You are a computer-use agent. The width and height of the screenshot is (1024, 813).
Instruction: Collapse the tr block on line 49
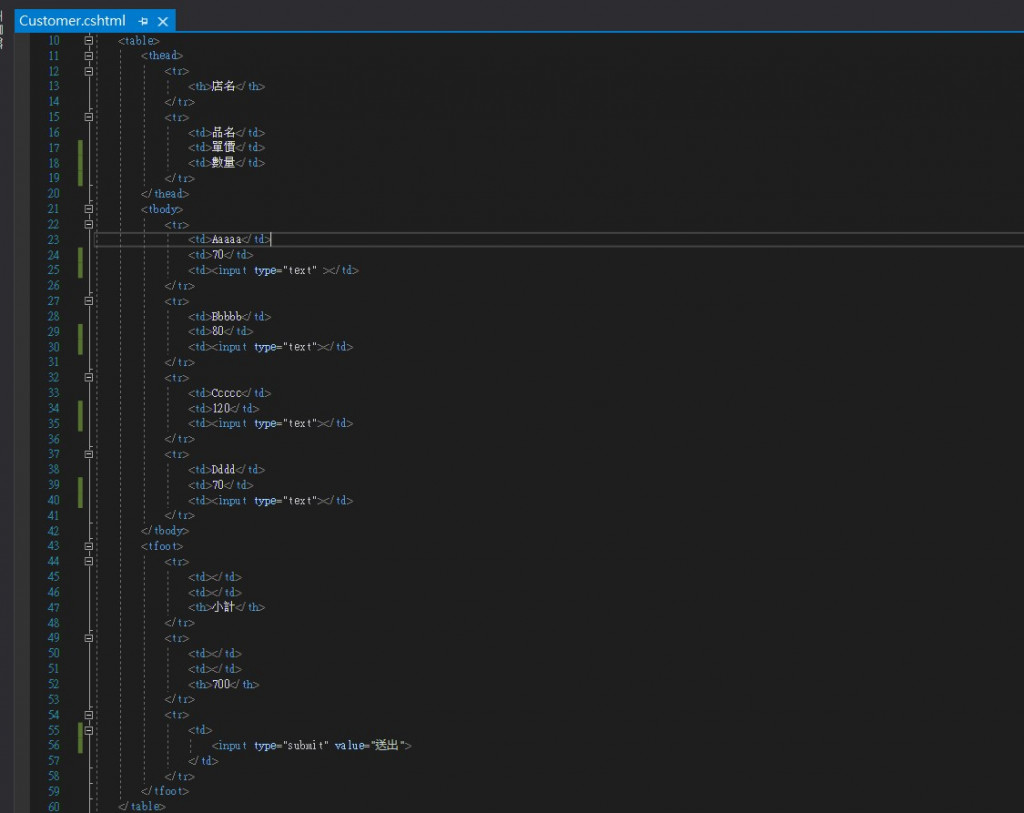(89, 638)
